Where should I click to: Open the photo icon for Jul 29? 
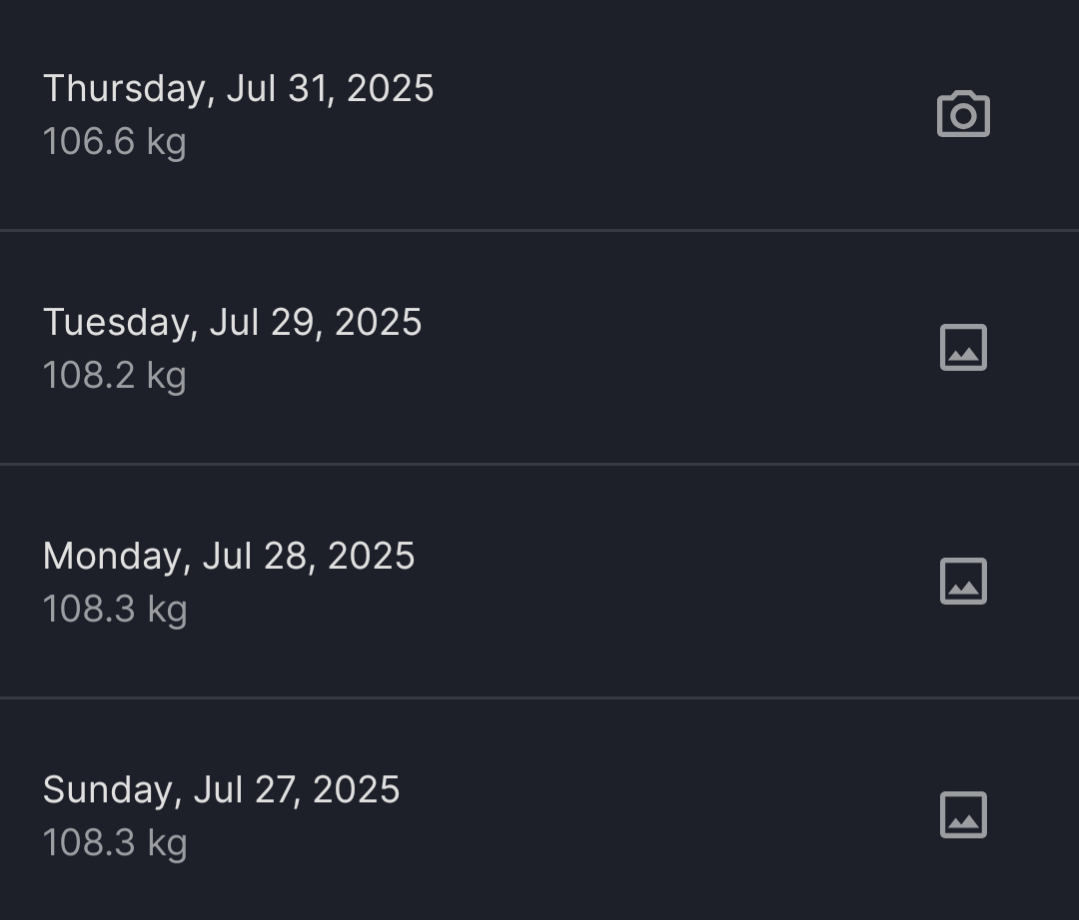[963, 347]
